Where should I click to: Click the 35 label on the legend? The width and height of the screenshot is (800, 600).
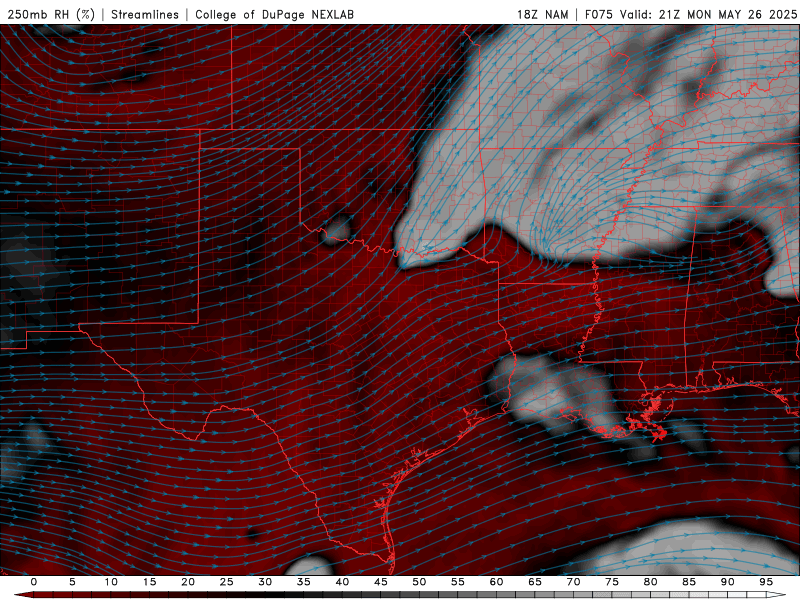(x=304, y=582)
